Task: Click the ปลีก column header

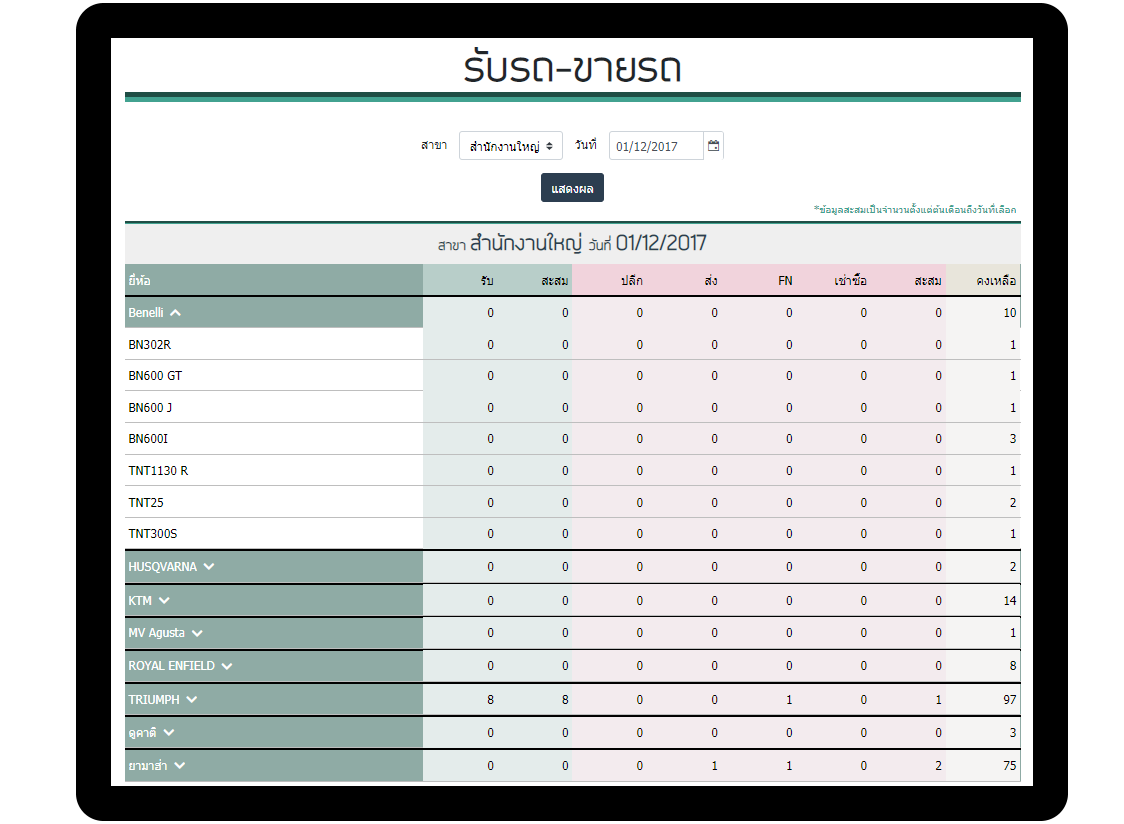Action: tap(631, 281)
